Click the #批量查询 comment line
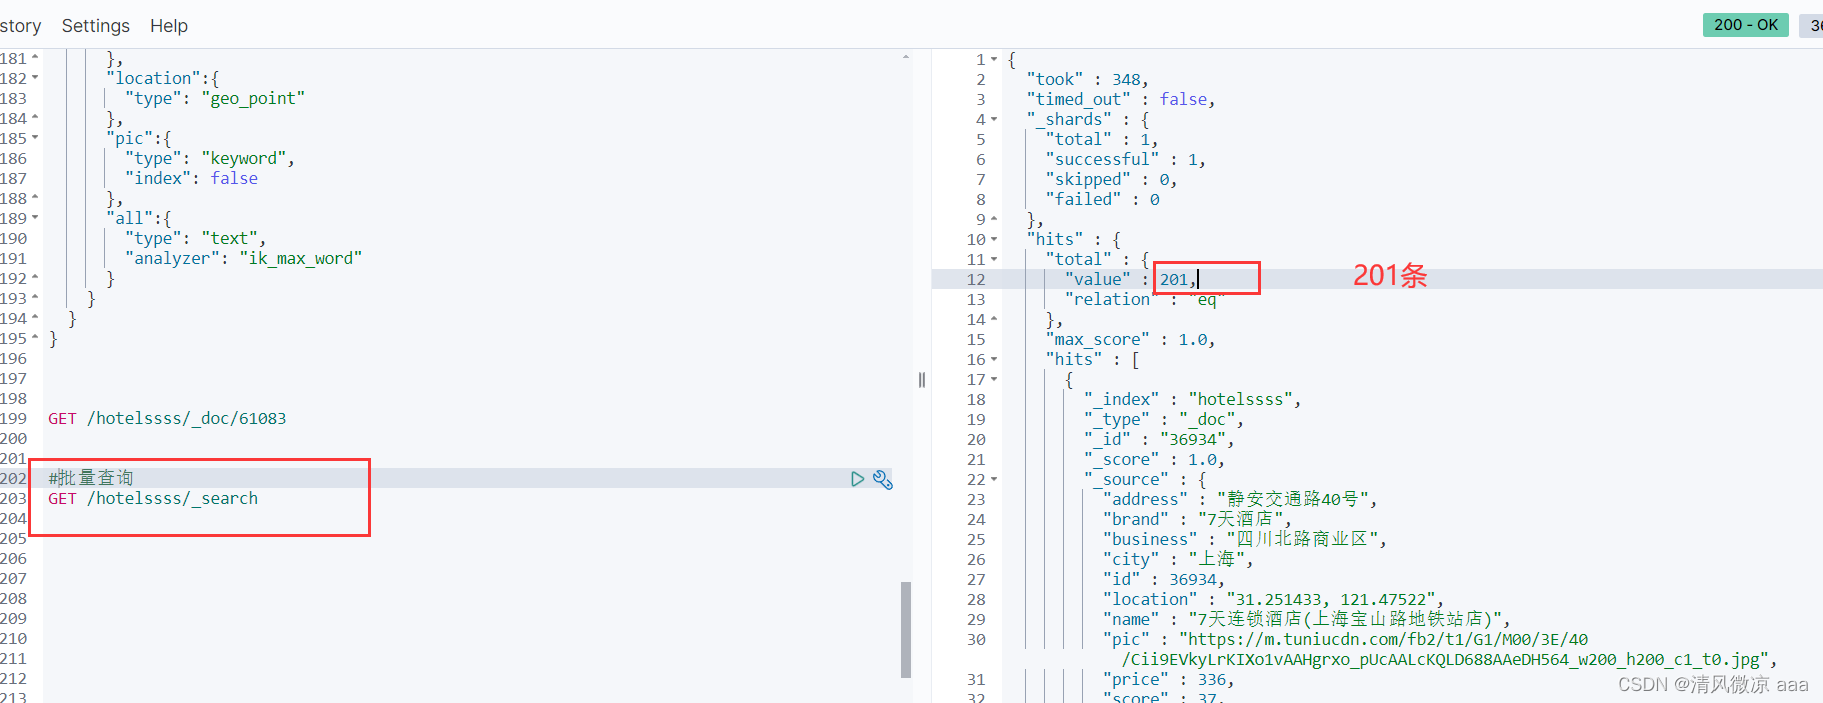The width and height of the screenshot is (1823, 703). (x=91, y=479)
